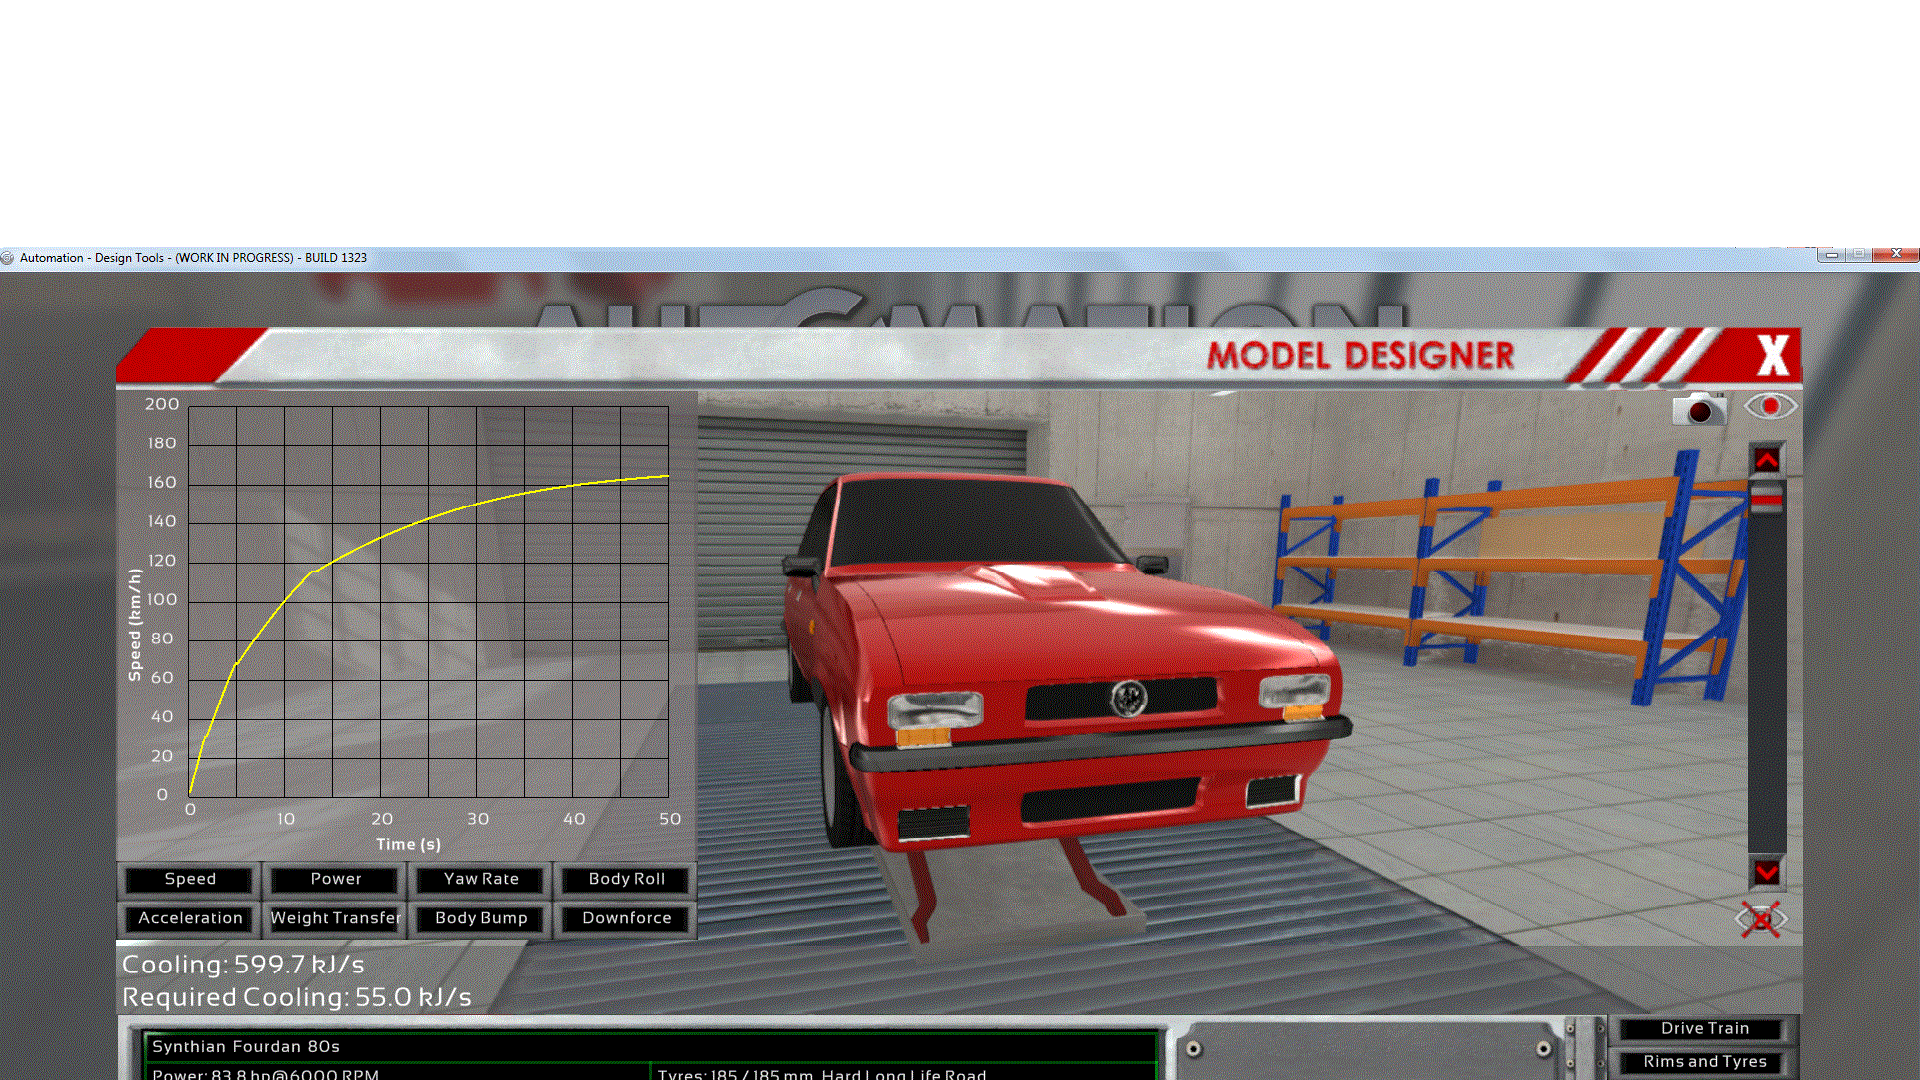Close the Model Designer with X

(1773, 355)
